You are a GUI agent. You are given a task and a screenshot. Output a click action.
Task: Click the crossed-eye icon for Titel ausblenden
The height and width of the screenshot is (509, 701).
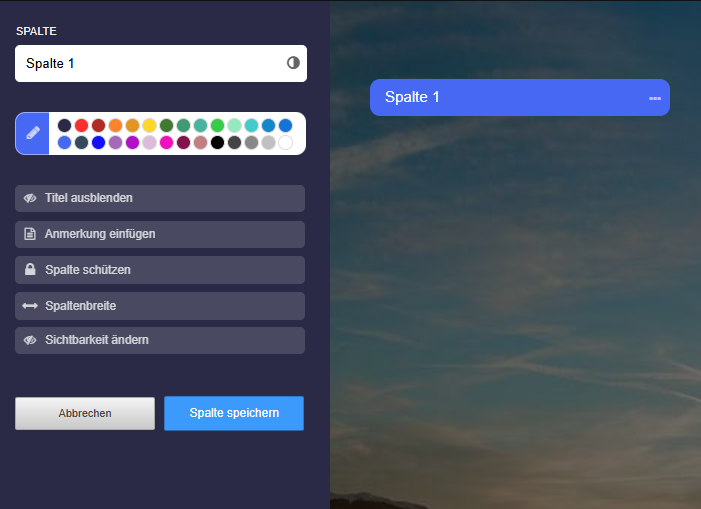pos(30,198)
